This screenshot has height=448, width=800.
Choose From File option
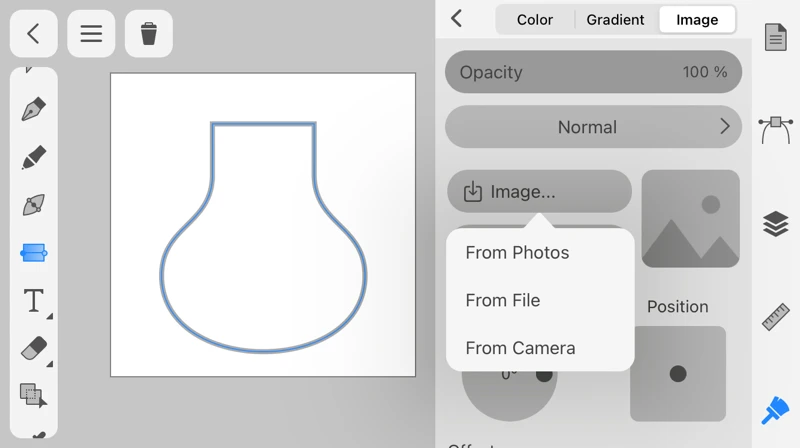pos(503,300)
